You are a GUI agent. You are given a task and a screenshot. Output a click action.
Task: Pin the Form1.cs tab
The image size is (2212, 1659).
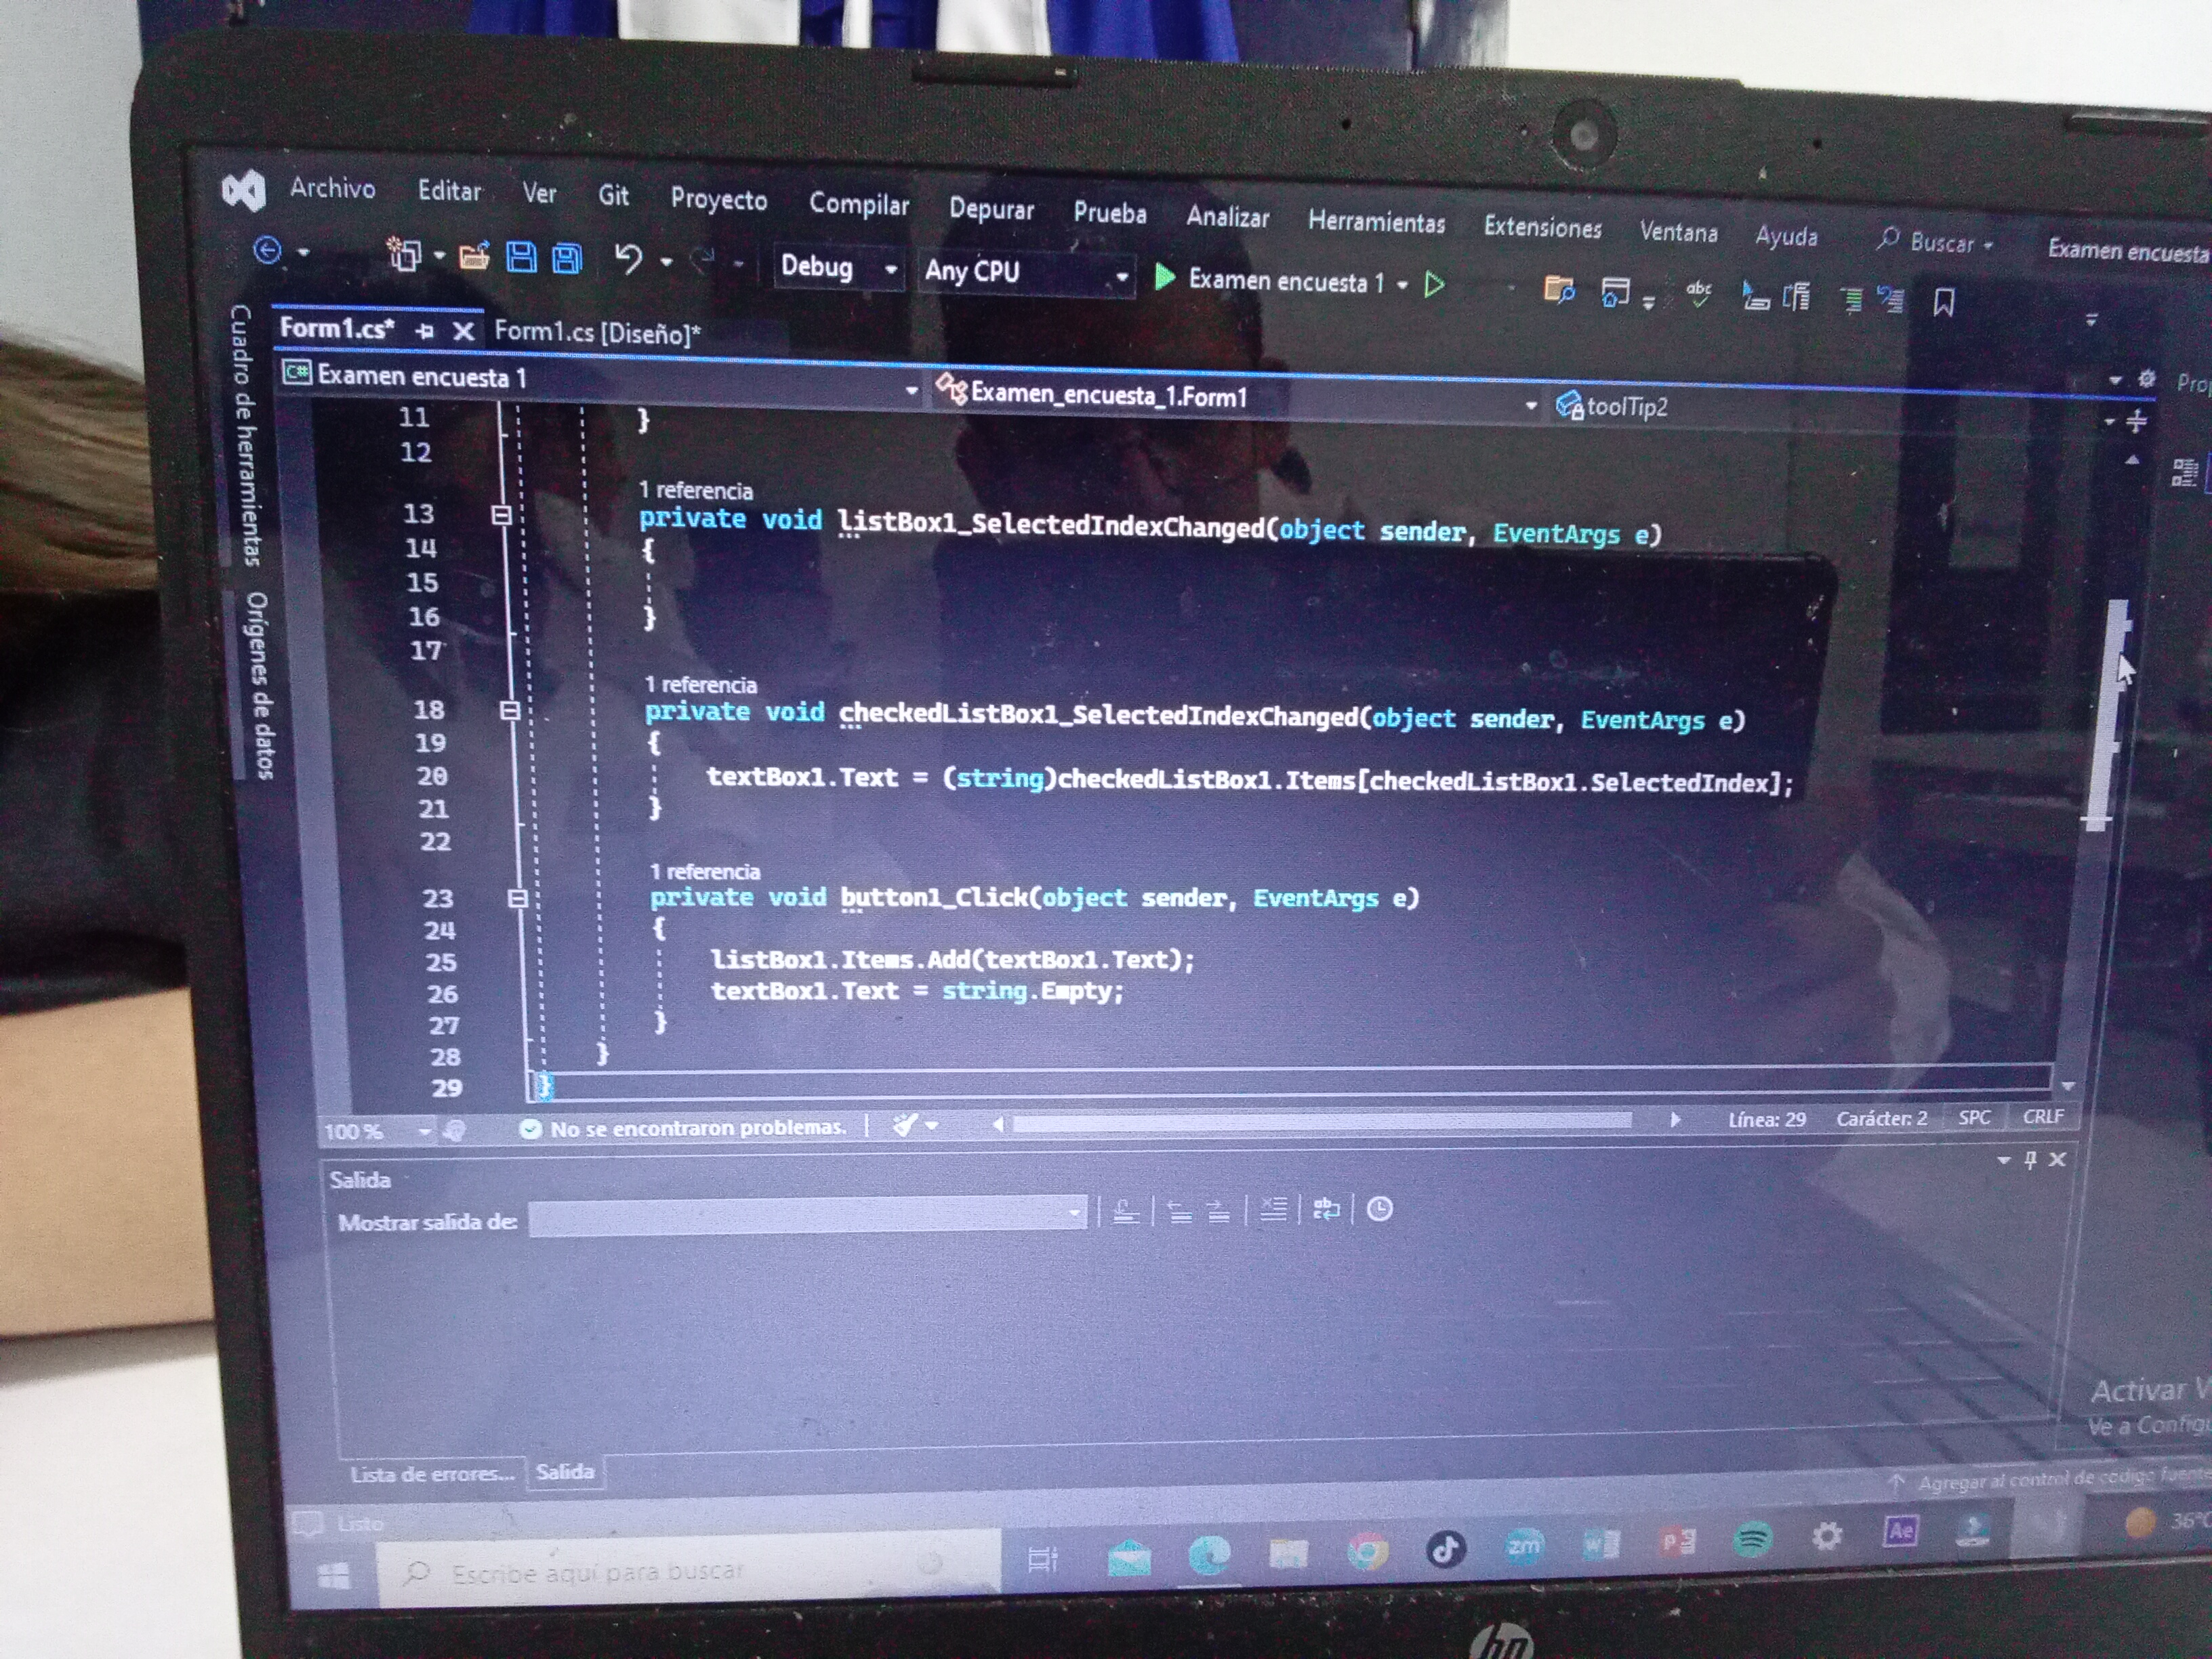(425, 331)
